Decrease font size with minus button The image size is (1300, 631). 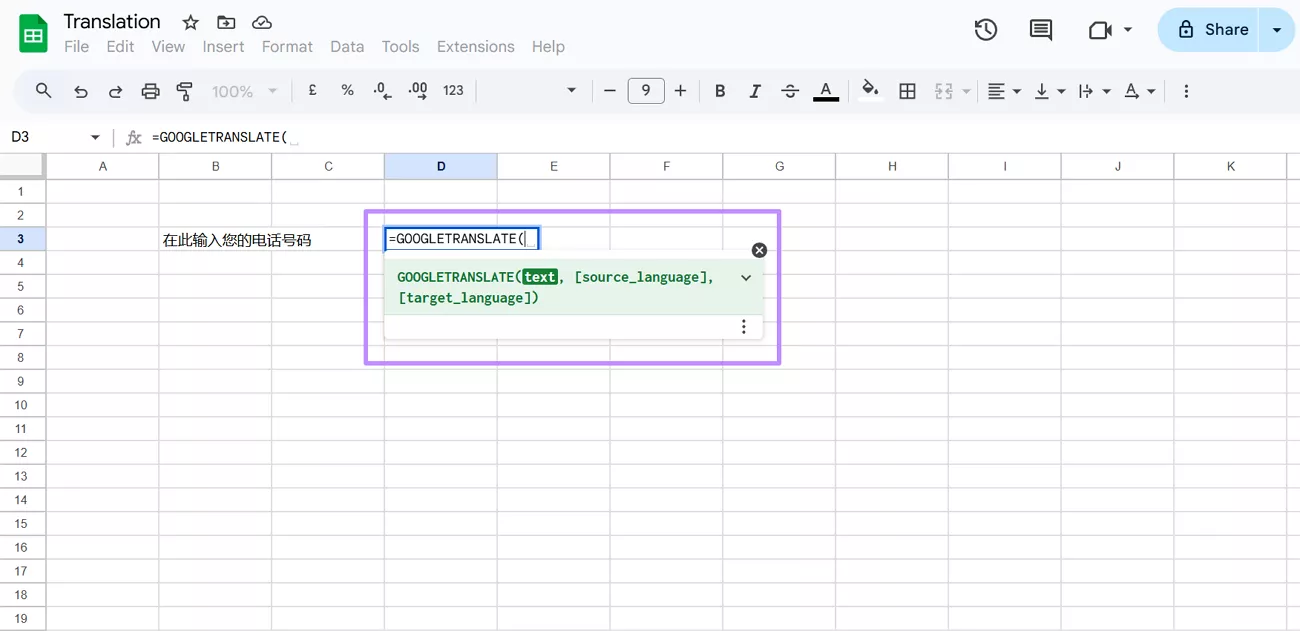coord(610,91)
